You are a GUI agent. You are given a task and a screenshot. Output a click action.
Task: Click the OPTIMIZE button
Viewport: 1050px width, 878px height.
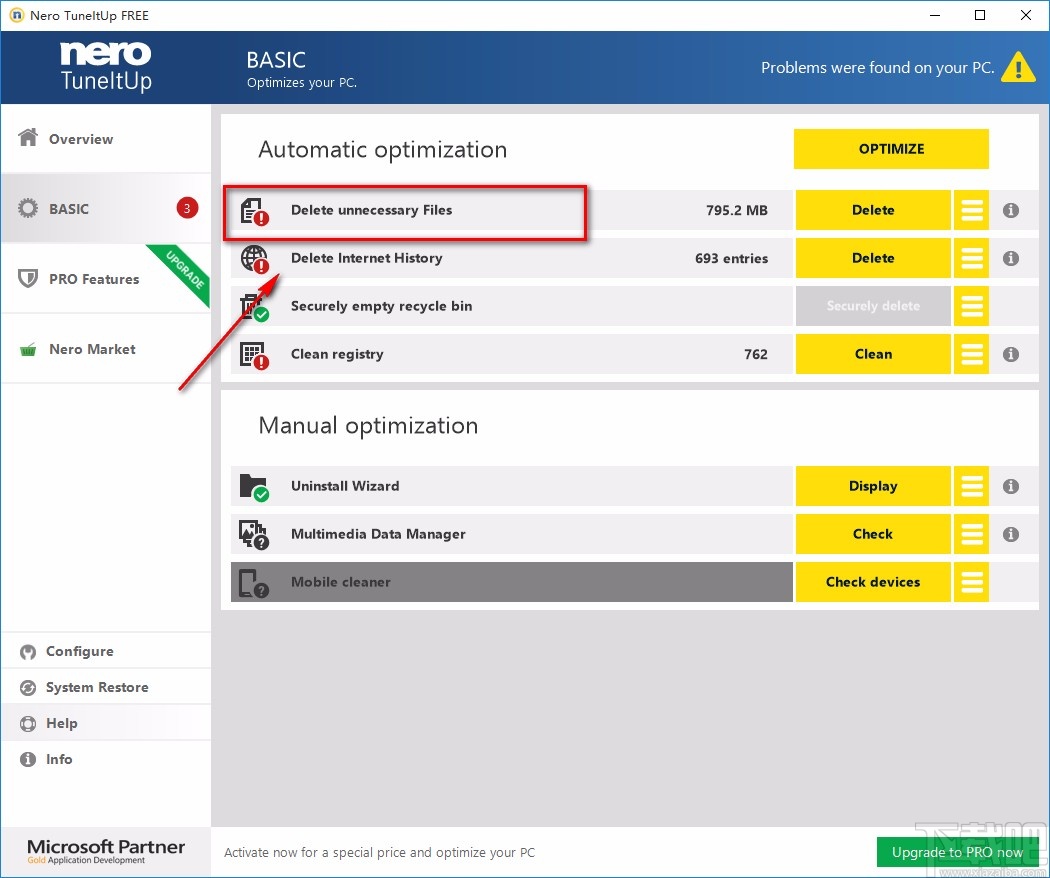coord(891,149)
